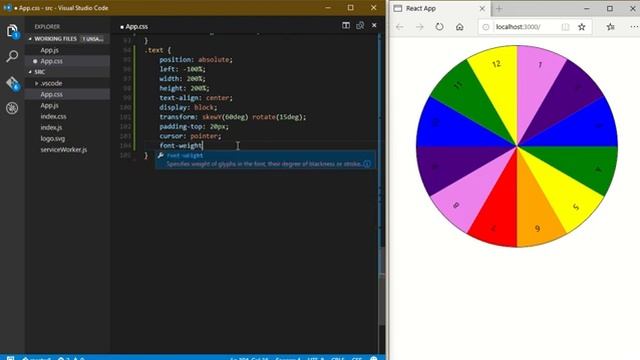Open browser settings and more menu

pyautogui.click(x=633, y=27)
